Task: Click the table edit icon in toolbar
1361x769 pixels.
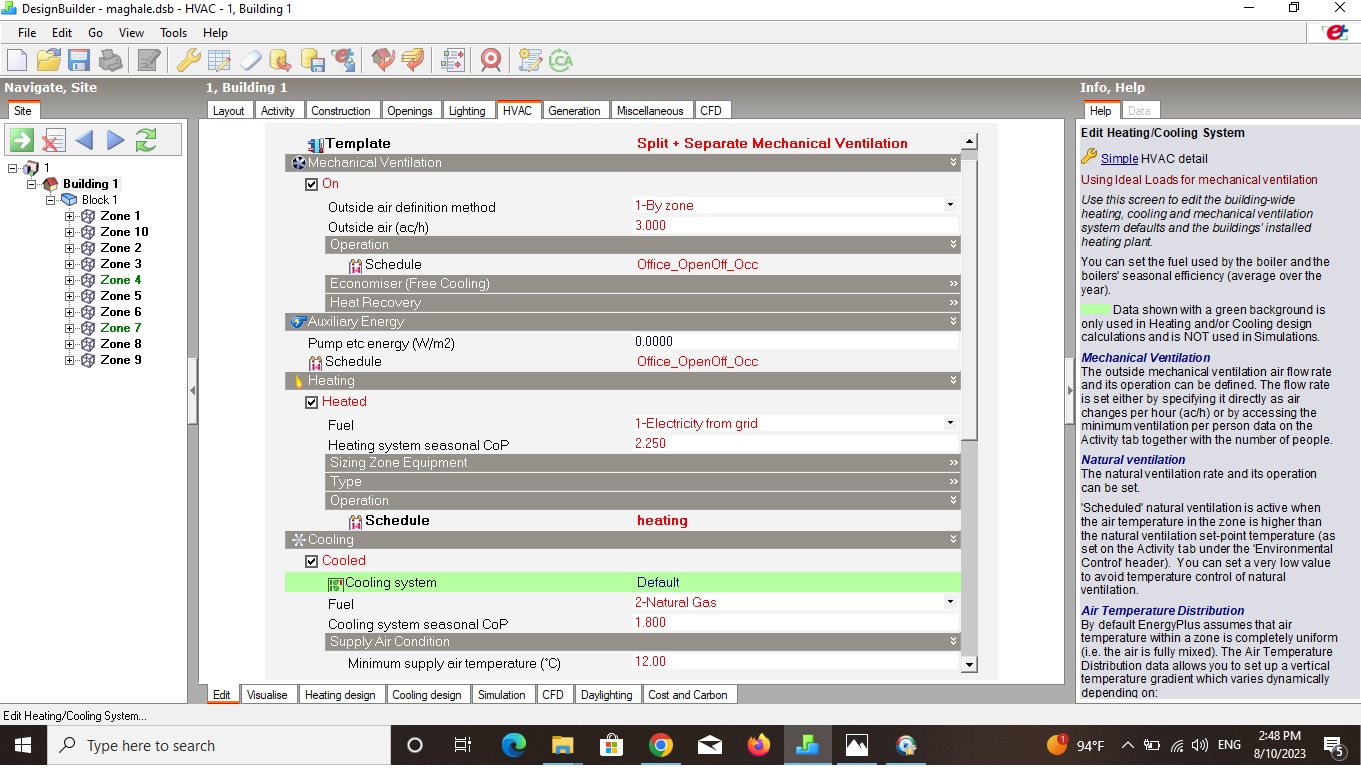Action: pyautogui.click(x=220, y=60)
